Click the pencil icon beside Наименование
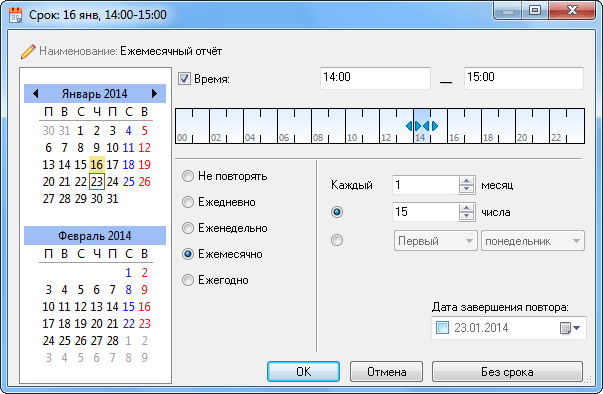Screen dimensions: 603x394 click(x=28, y=51)
